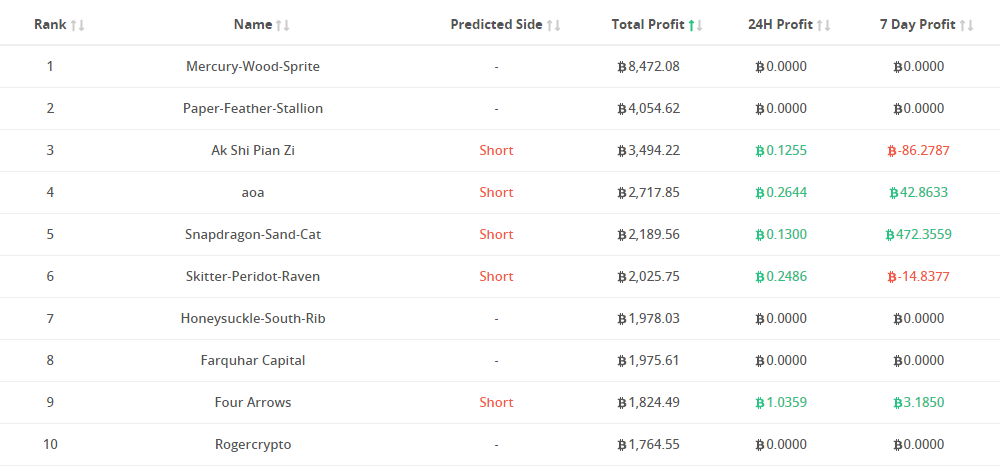Click Honeysuckle-South-Rib trader name

point(253,318)
